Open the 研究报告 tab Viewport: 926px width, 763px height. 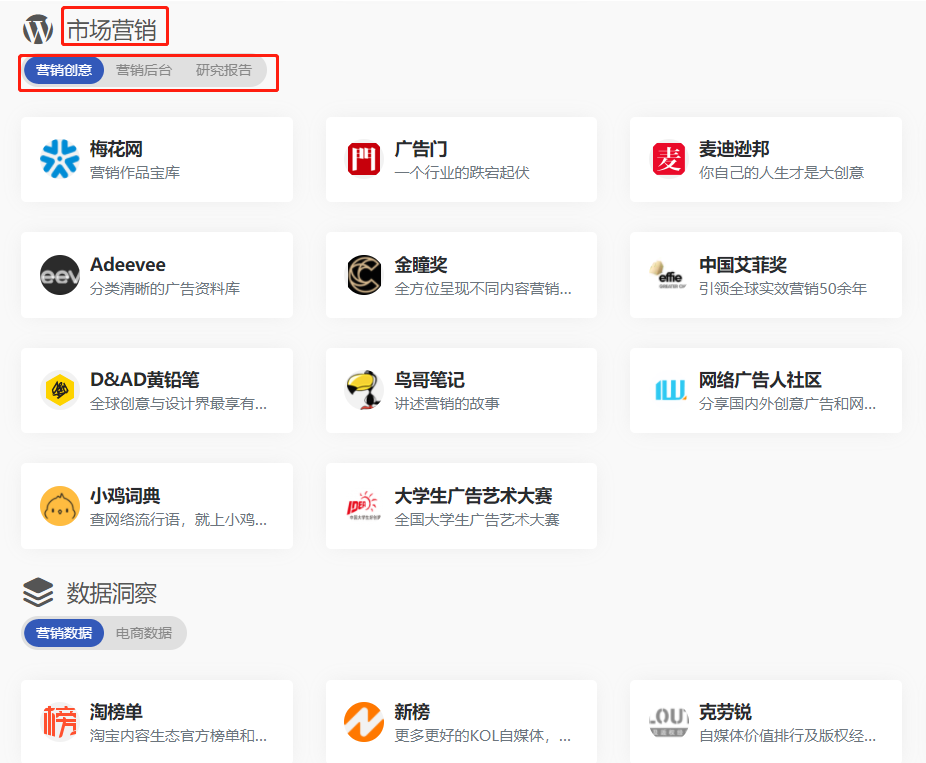click(x=224, y=70)
